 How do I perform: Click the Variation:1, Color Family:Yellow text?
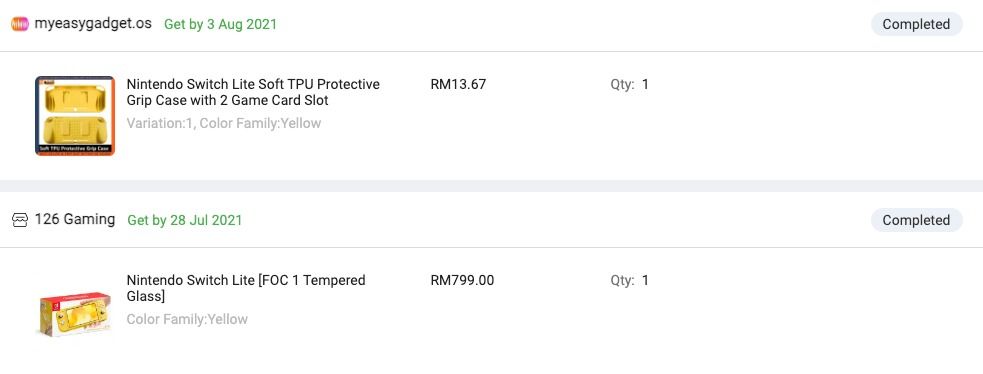(224, 123)
